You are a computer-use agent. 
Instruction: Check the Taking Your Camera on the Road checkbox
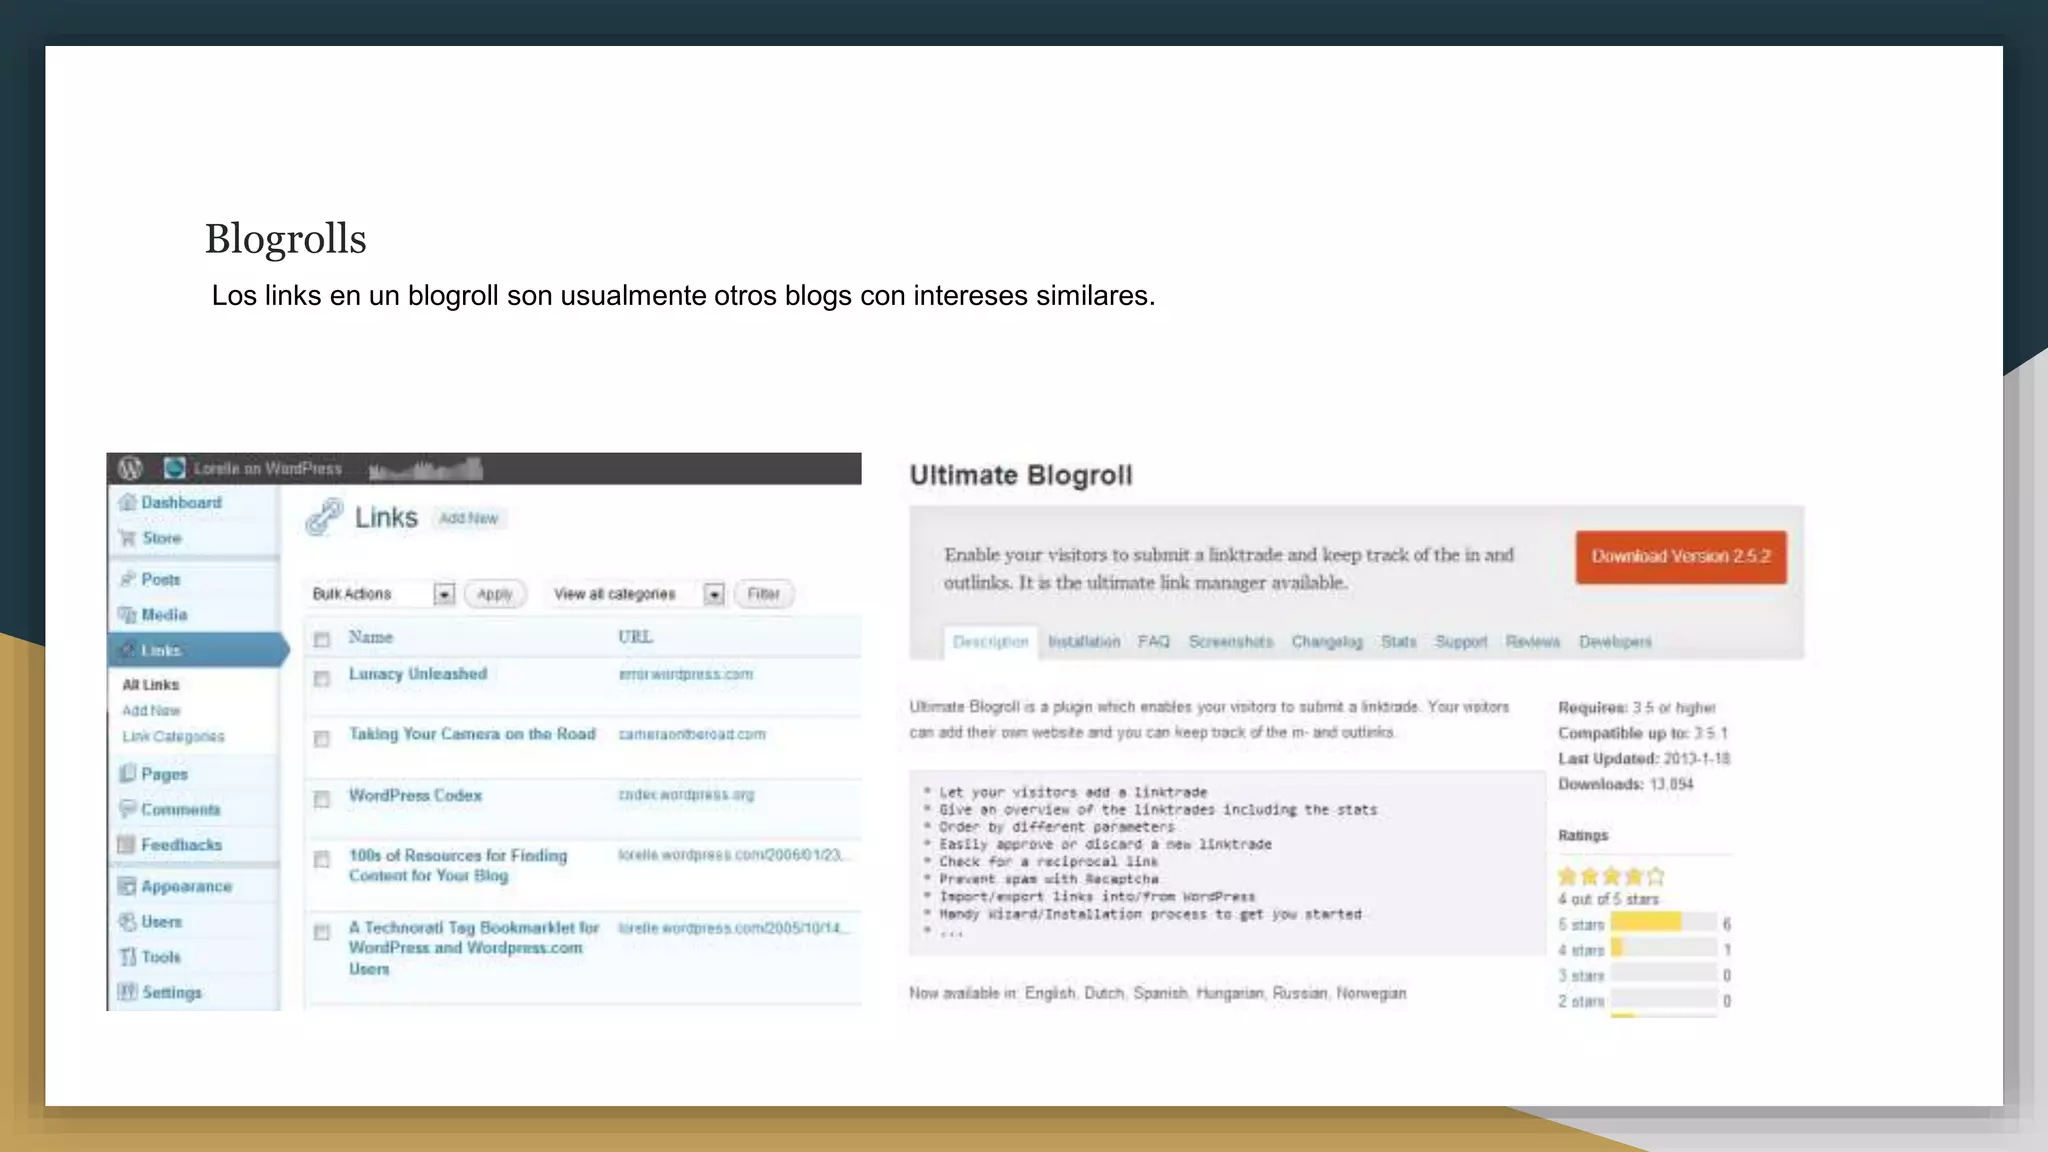(x=322, y=739)
